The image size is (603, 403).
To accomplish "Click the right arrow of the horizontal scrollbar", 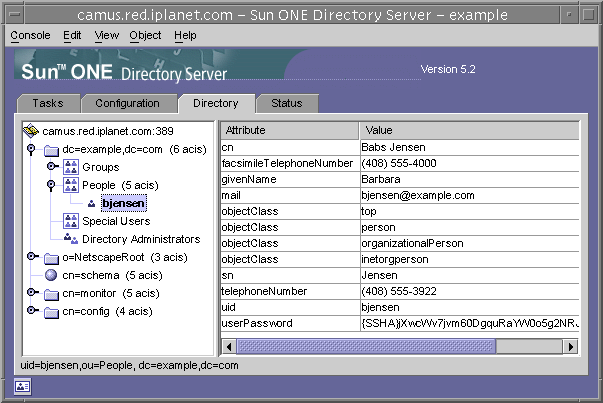I will click(x=571, y=347).
